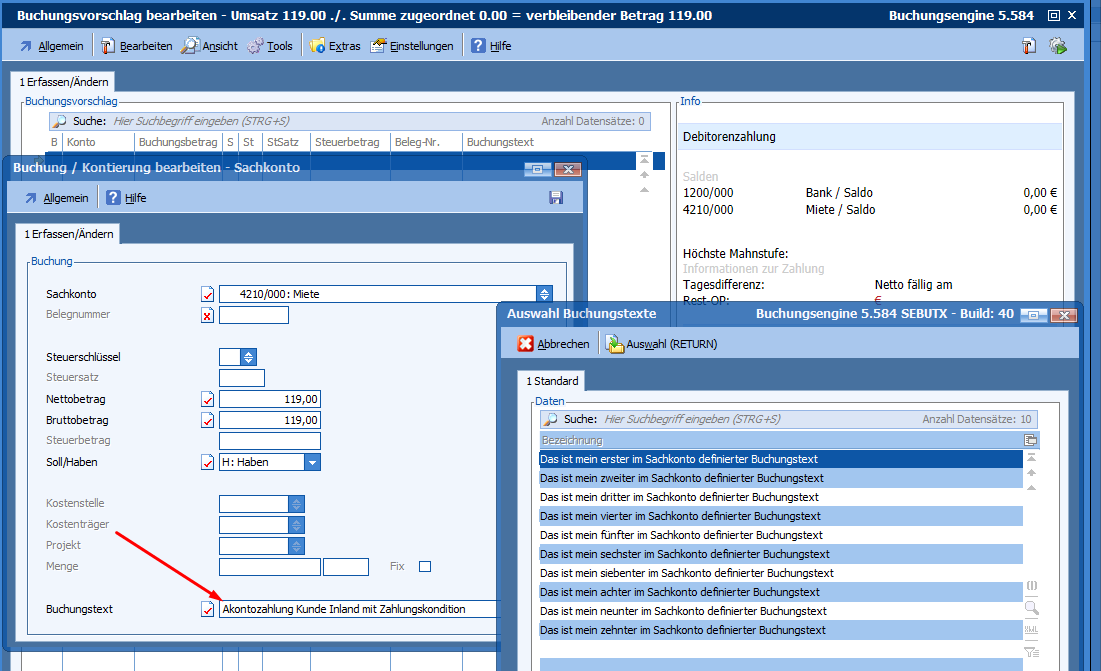Expand the Soll/Haben dropdown

[312, 462]
